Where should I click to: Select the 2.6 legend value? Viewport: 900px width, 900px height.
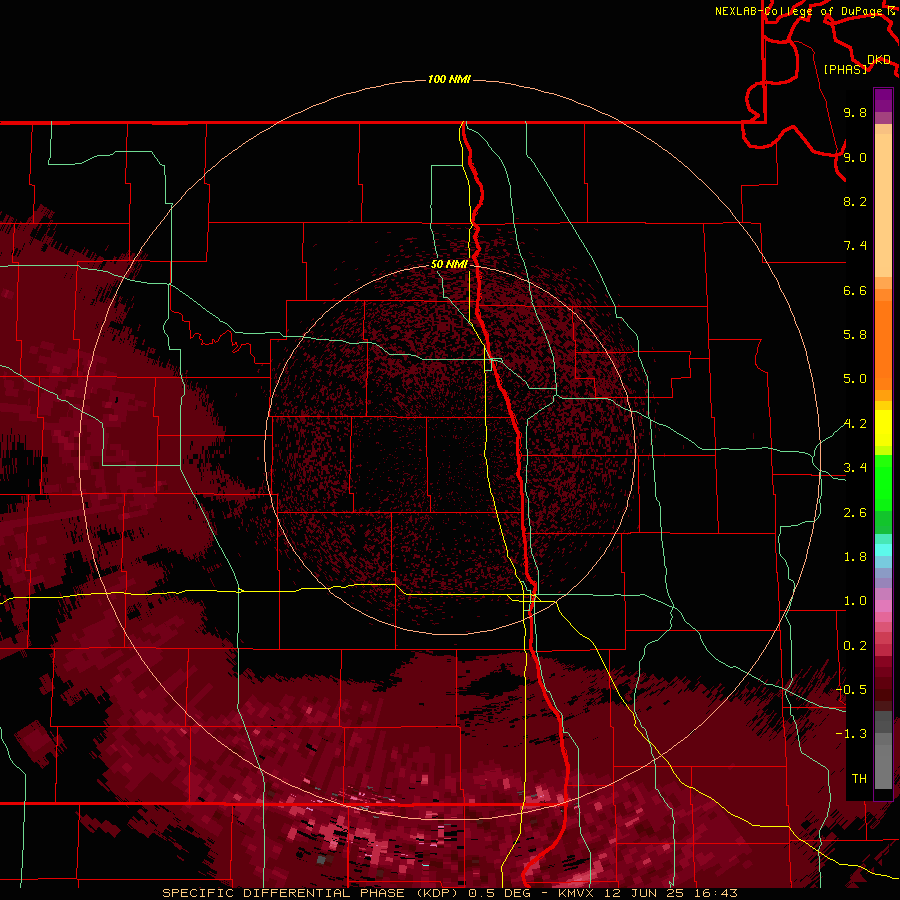tap(855, 513)
